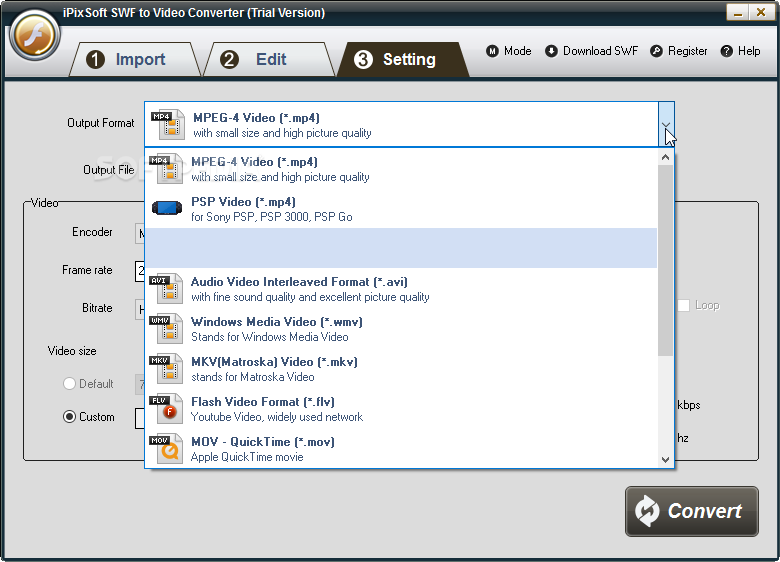Close the converter window

[x=761, y=12]
